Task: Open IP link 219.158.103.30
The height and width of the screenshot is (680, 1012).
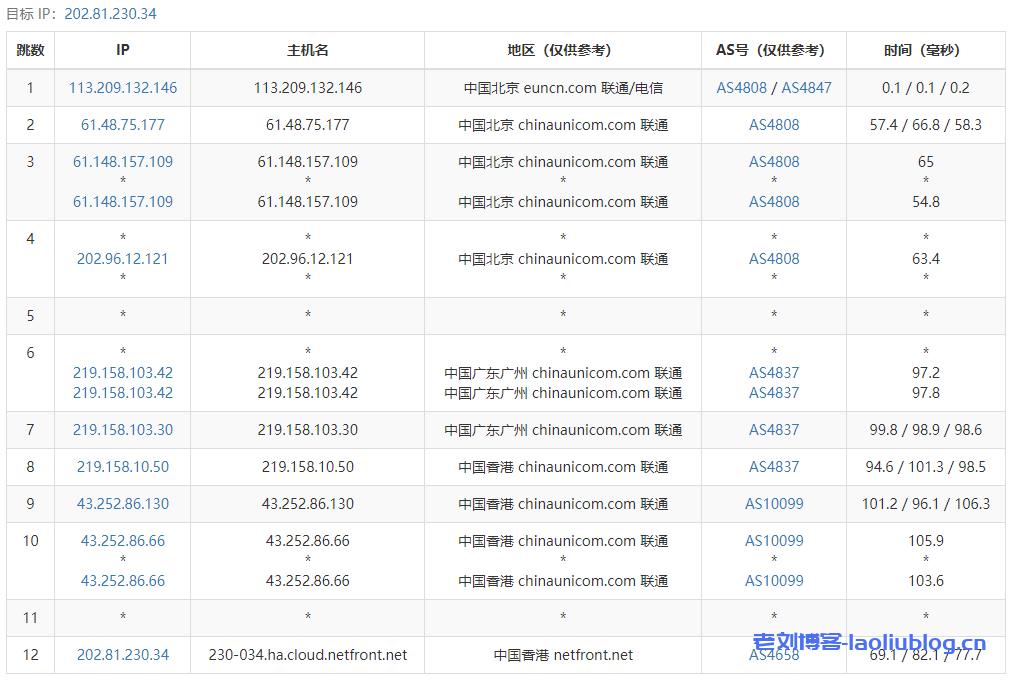Action: [123, 430]
